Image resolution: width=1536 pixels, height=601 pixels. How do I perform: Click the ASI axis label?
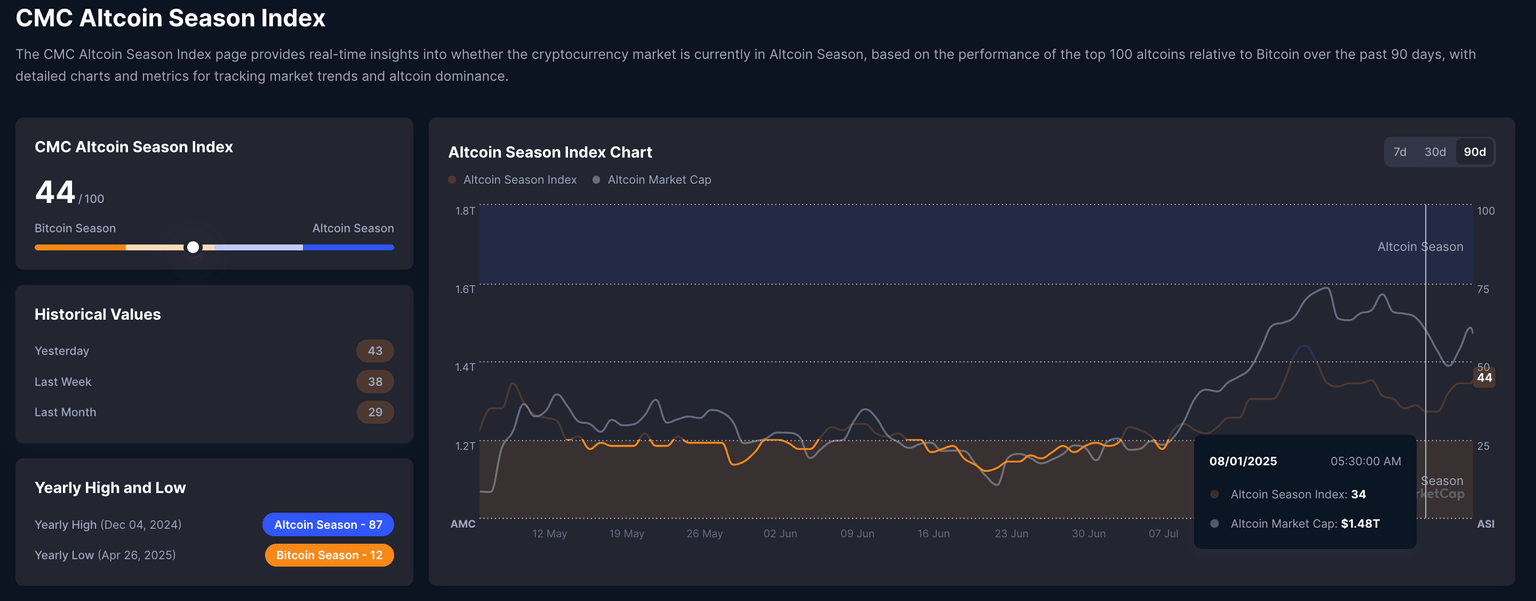tap(1486, 524)
